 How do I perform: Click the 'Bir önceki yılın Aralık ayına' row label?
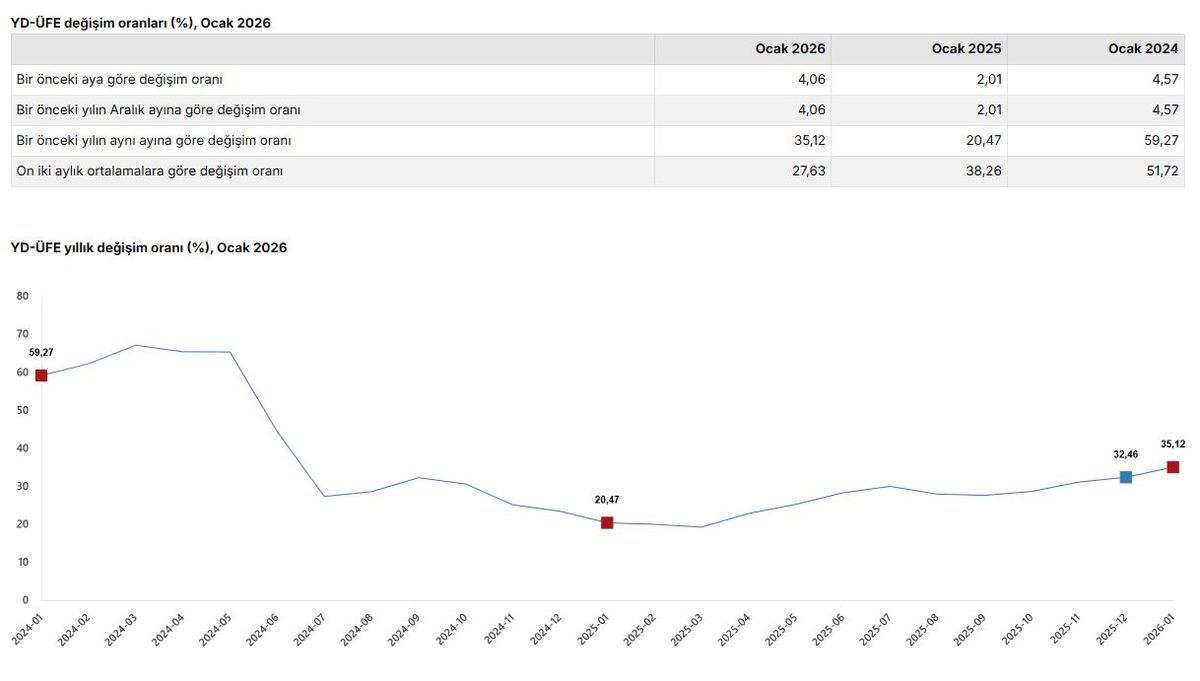point(159,110)
